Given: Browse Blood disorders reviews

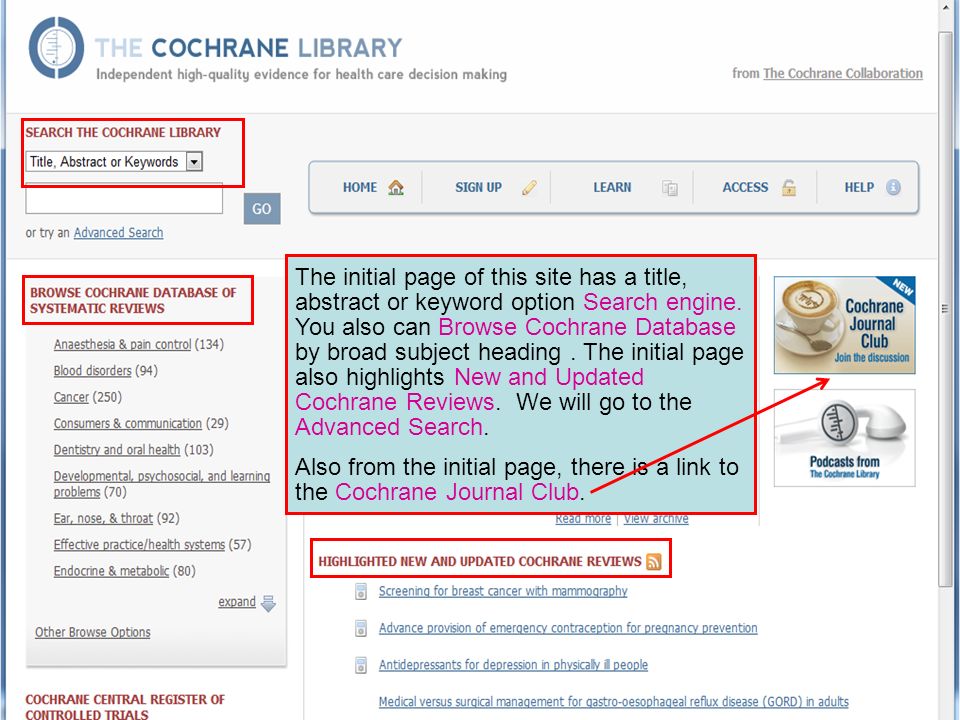Looking at the screenshot, I should point(92,370).
